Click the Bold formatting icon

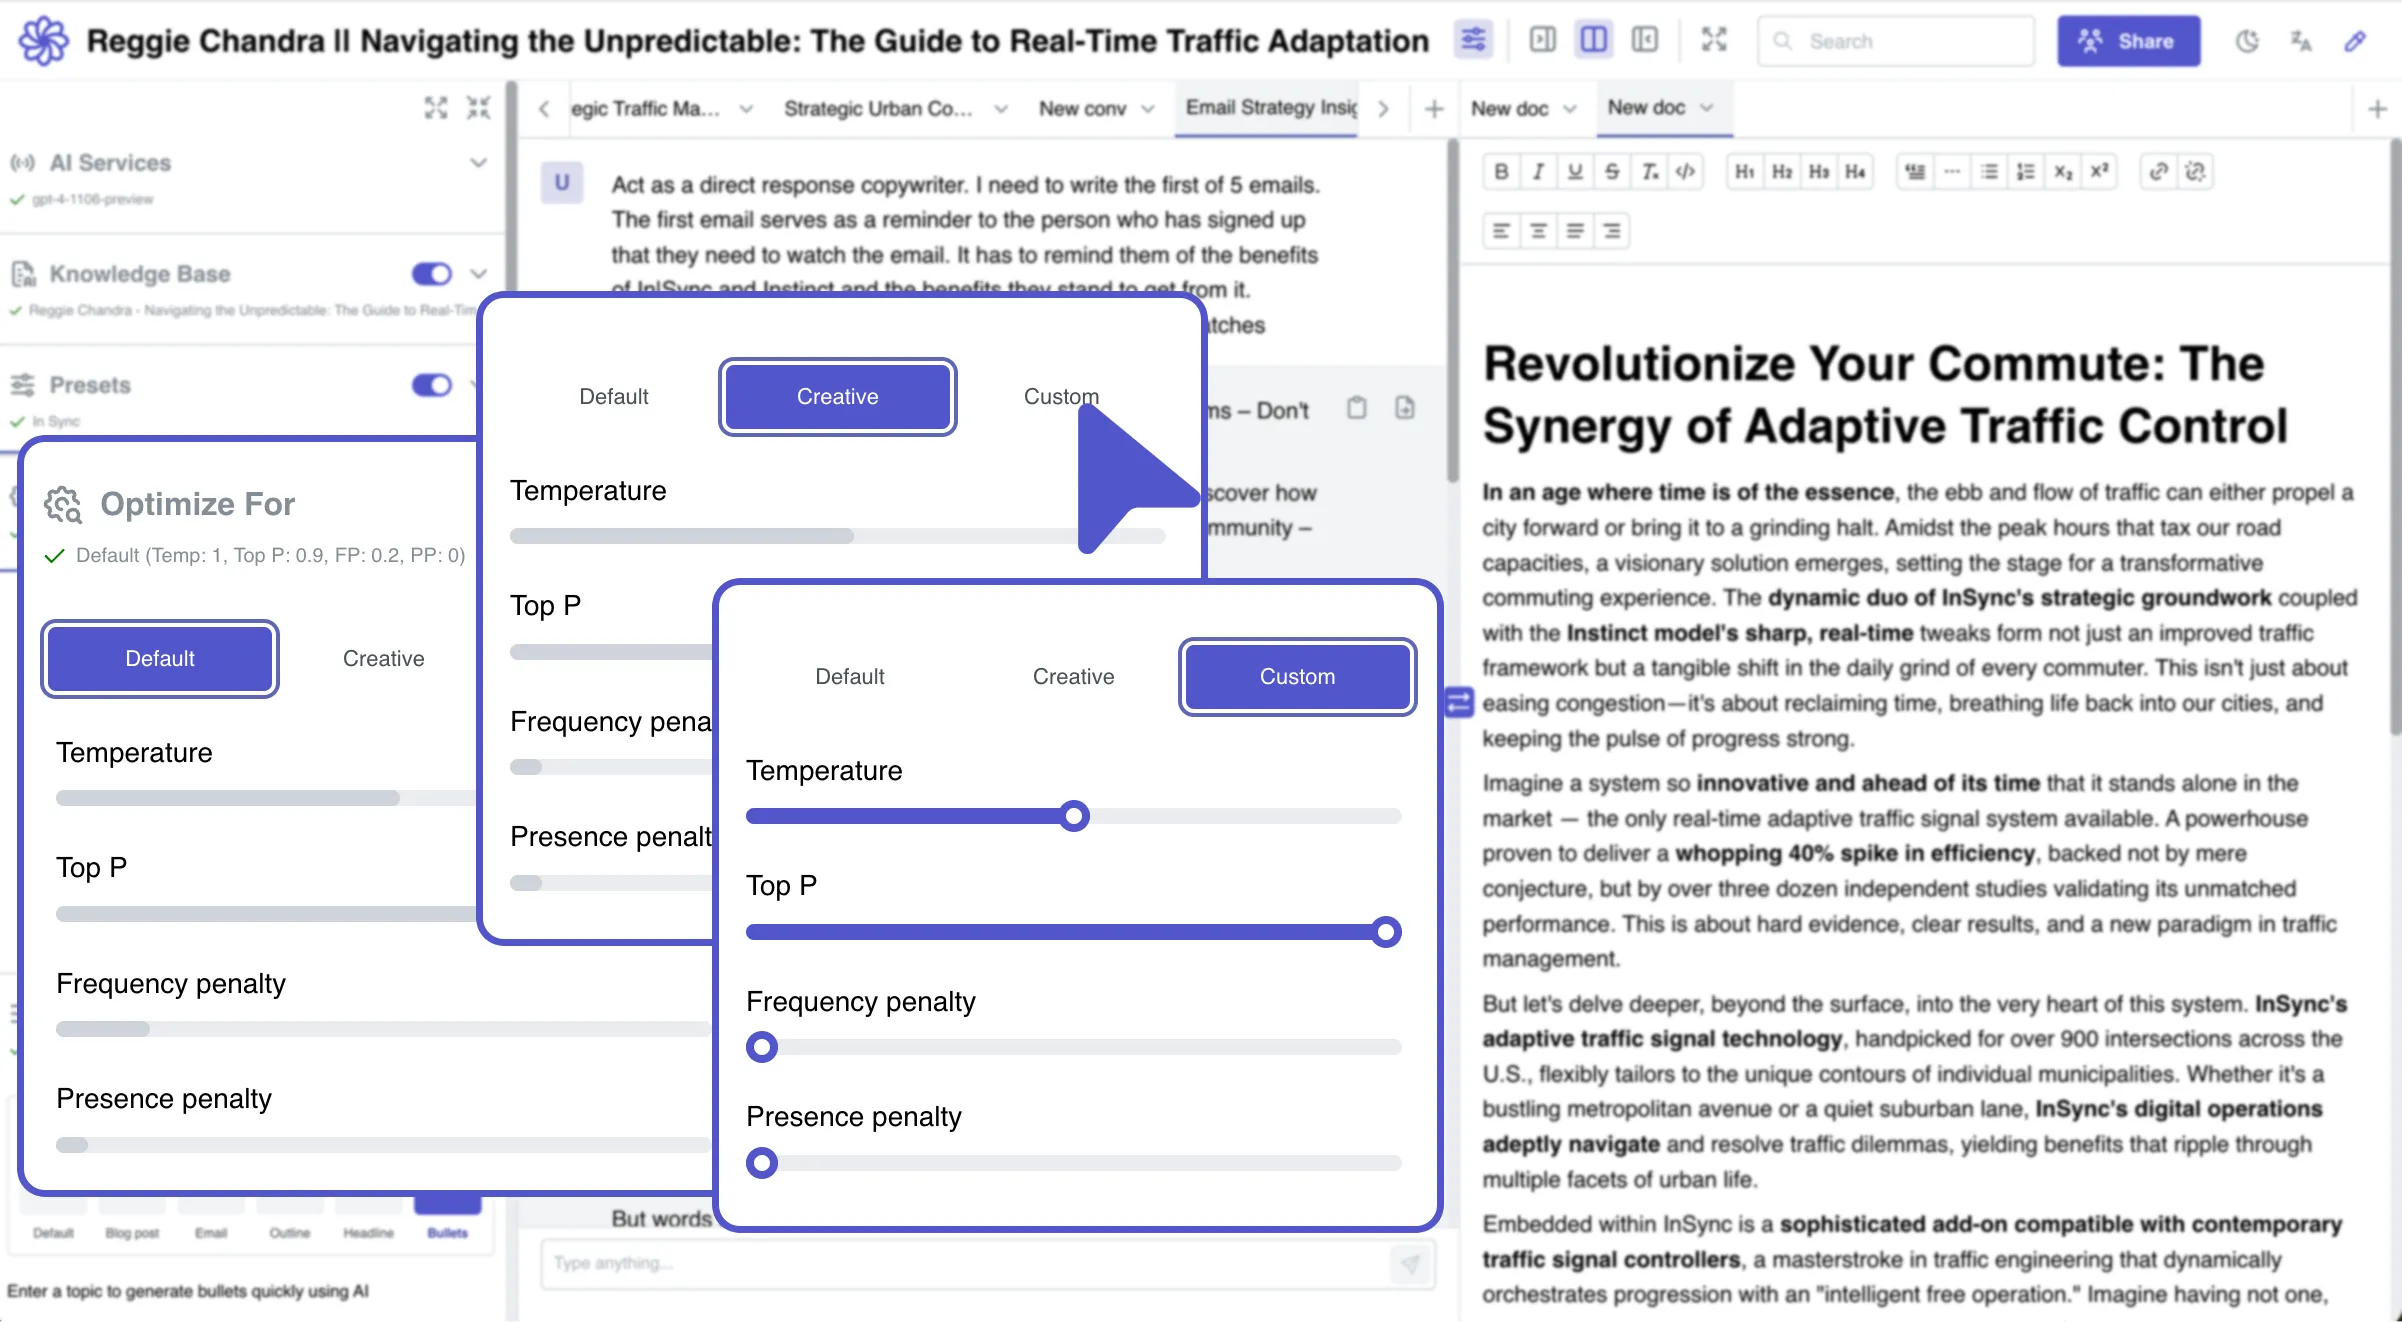[x=1501, y=172]
